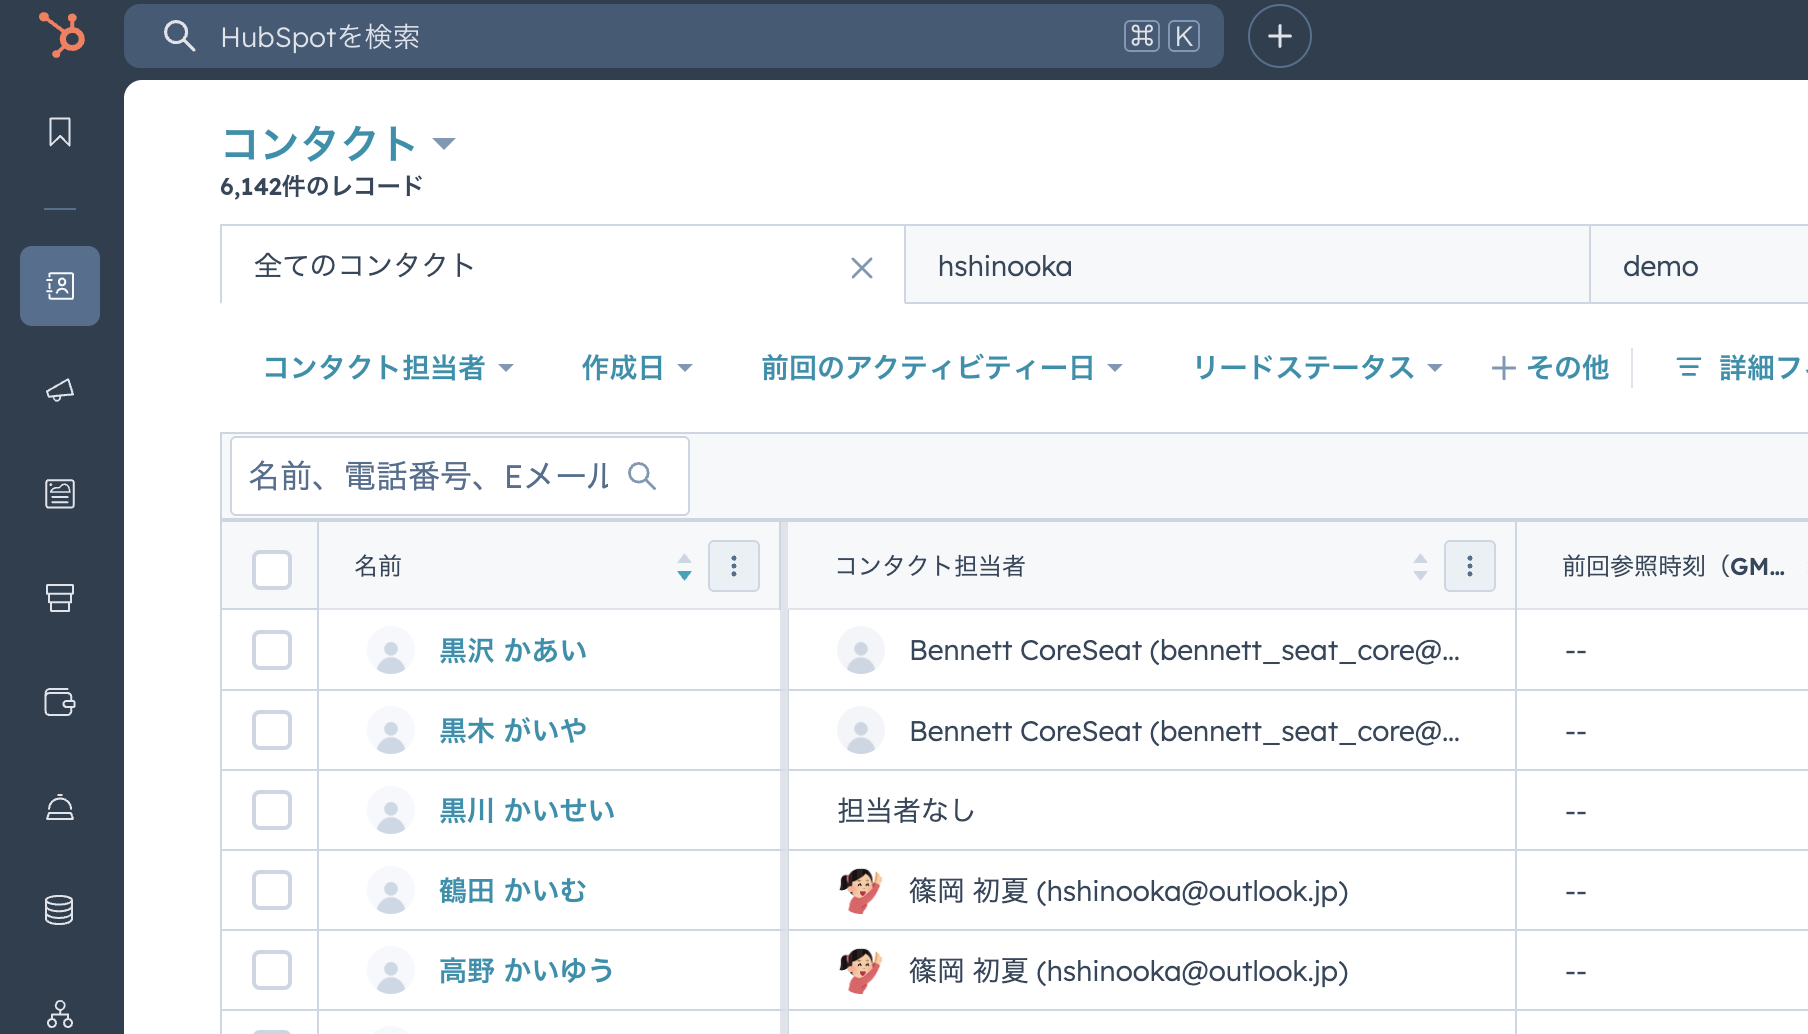Click the round plus create button
The height and width of the screenshot is (1034, 1808).
(x=1280, y=36)
